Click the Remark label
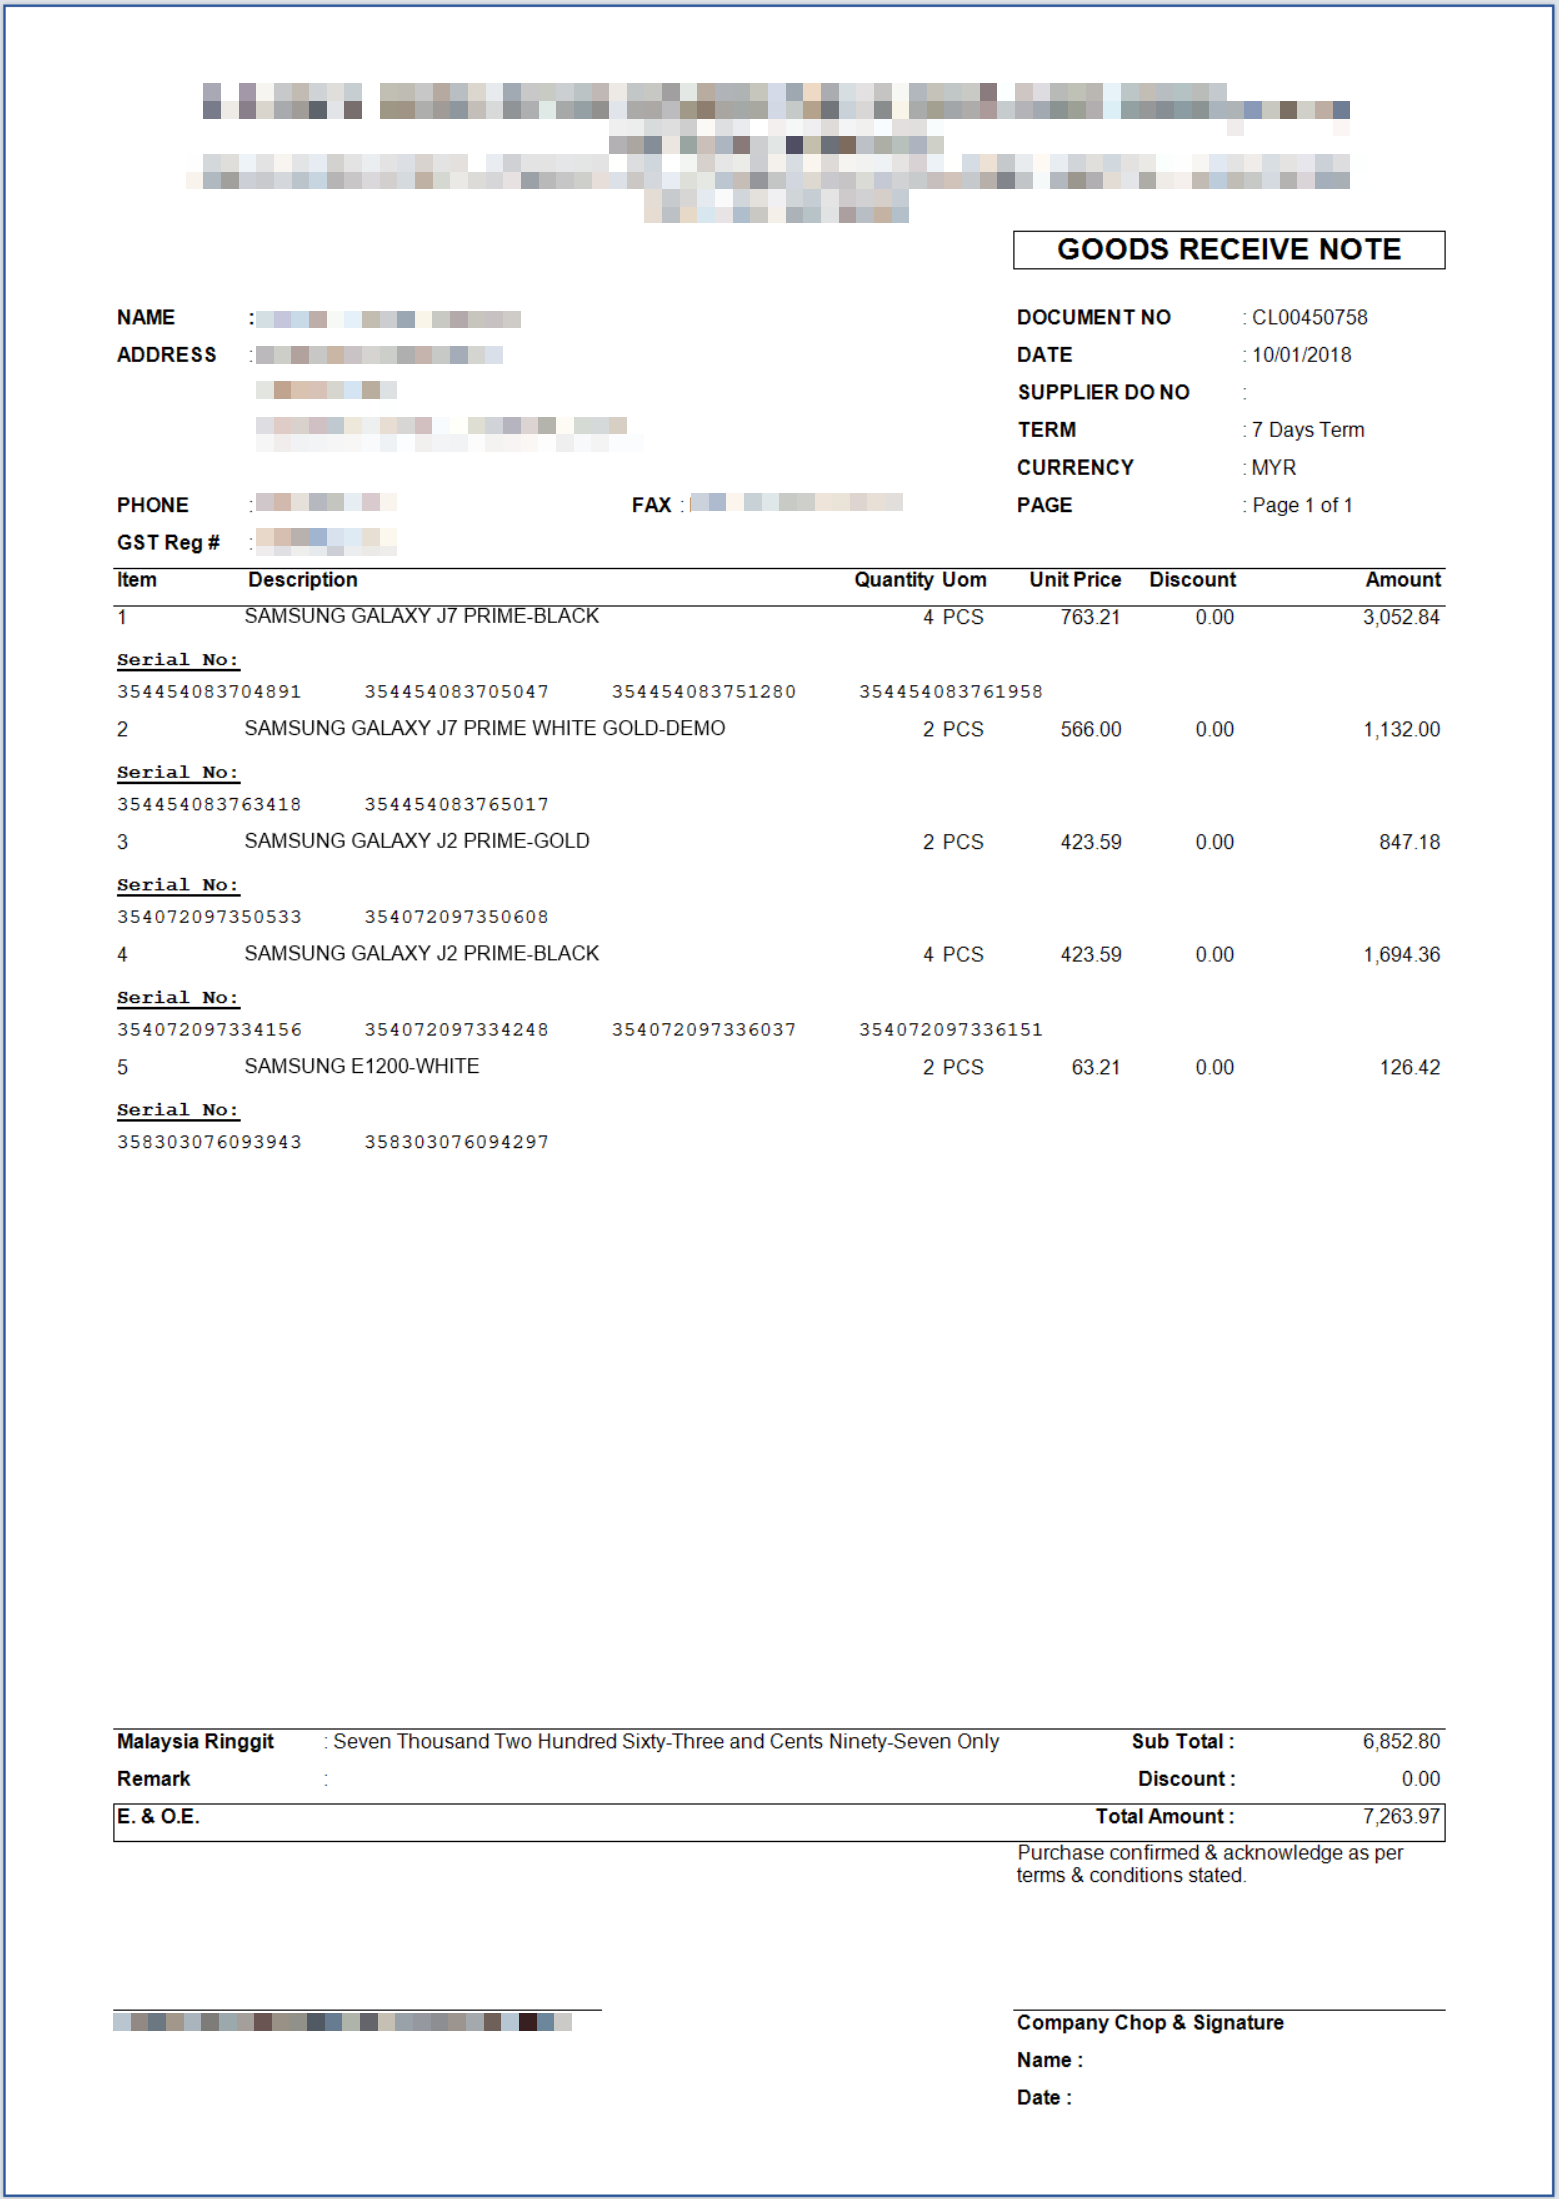The image size is (1559, 2199). tap(153, 1779)
